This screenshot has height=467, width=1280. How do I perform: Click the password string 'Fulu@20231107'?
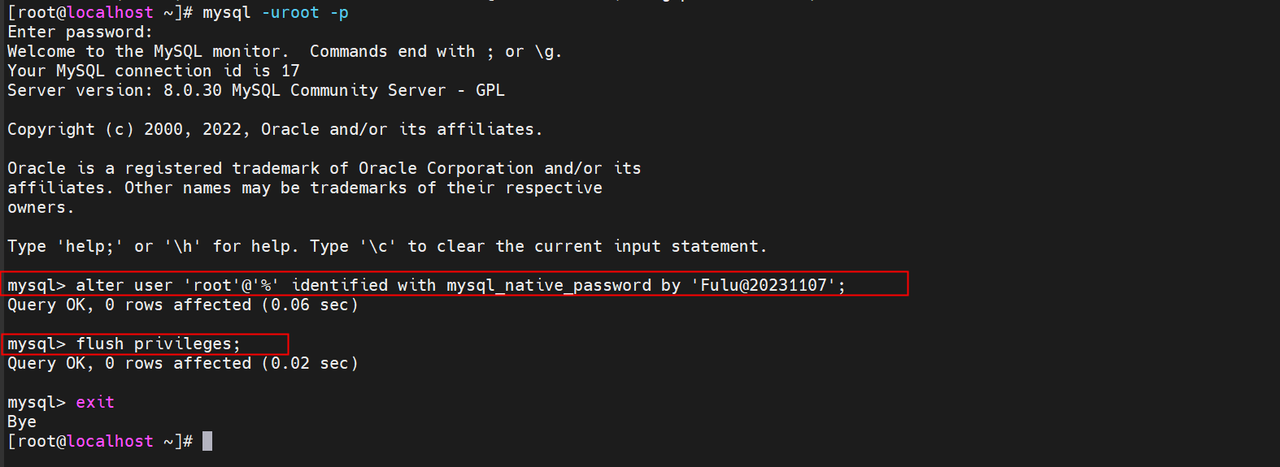[764, 285]
